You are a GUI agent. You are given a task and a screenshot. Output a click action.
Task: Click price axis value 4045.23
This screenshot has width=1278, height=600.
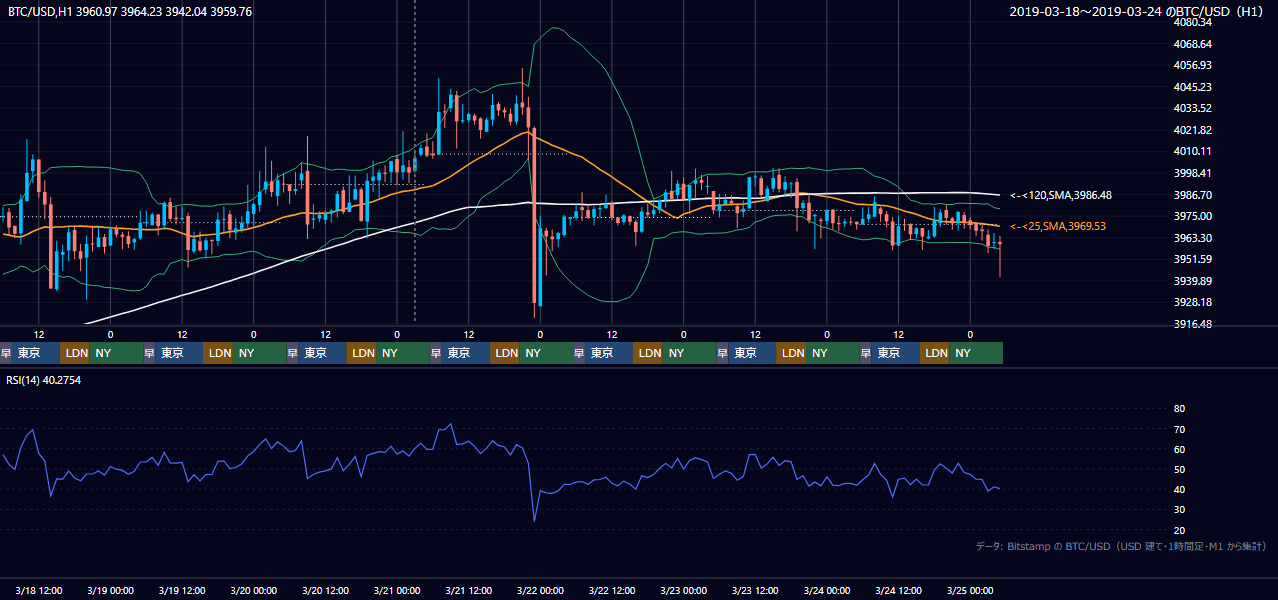coord(1194,87)
